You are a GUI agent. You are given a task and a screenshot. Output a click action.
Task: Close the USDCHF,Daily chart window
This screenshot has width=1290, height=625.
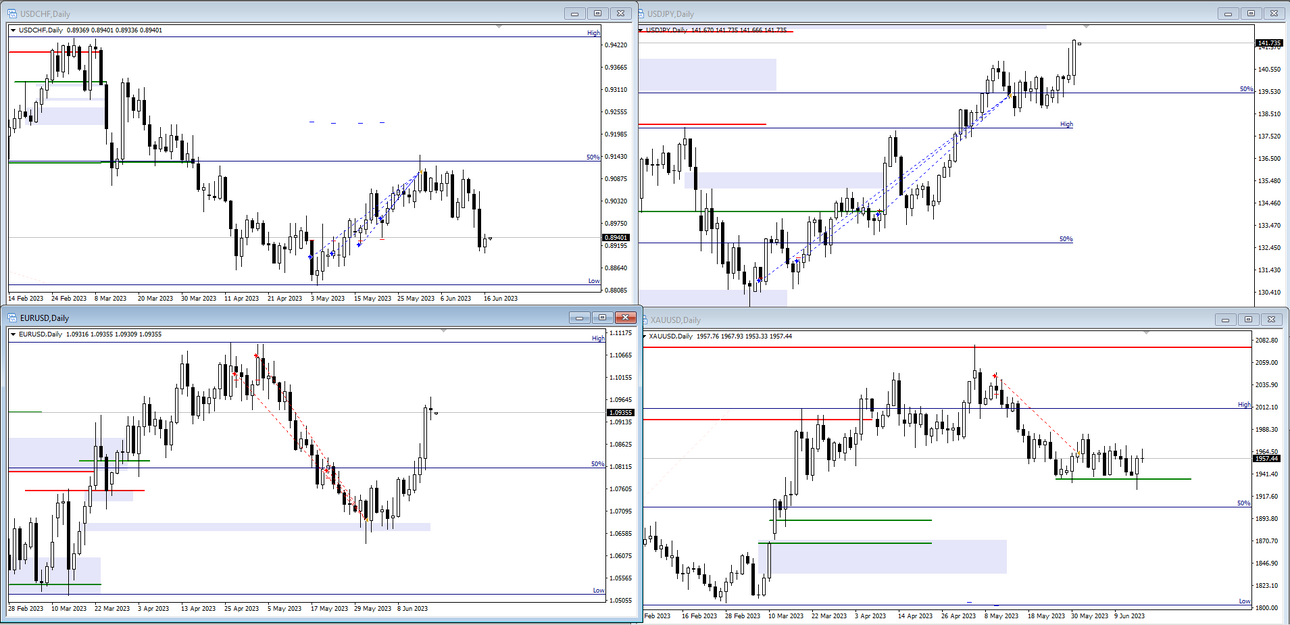tap(622, 13)
